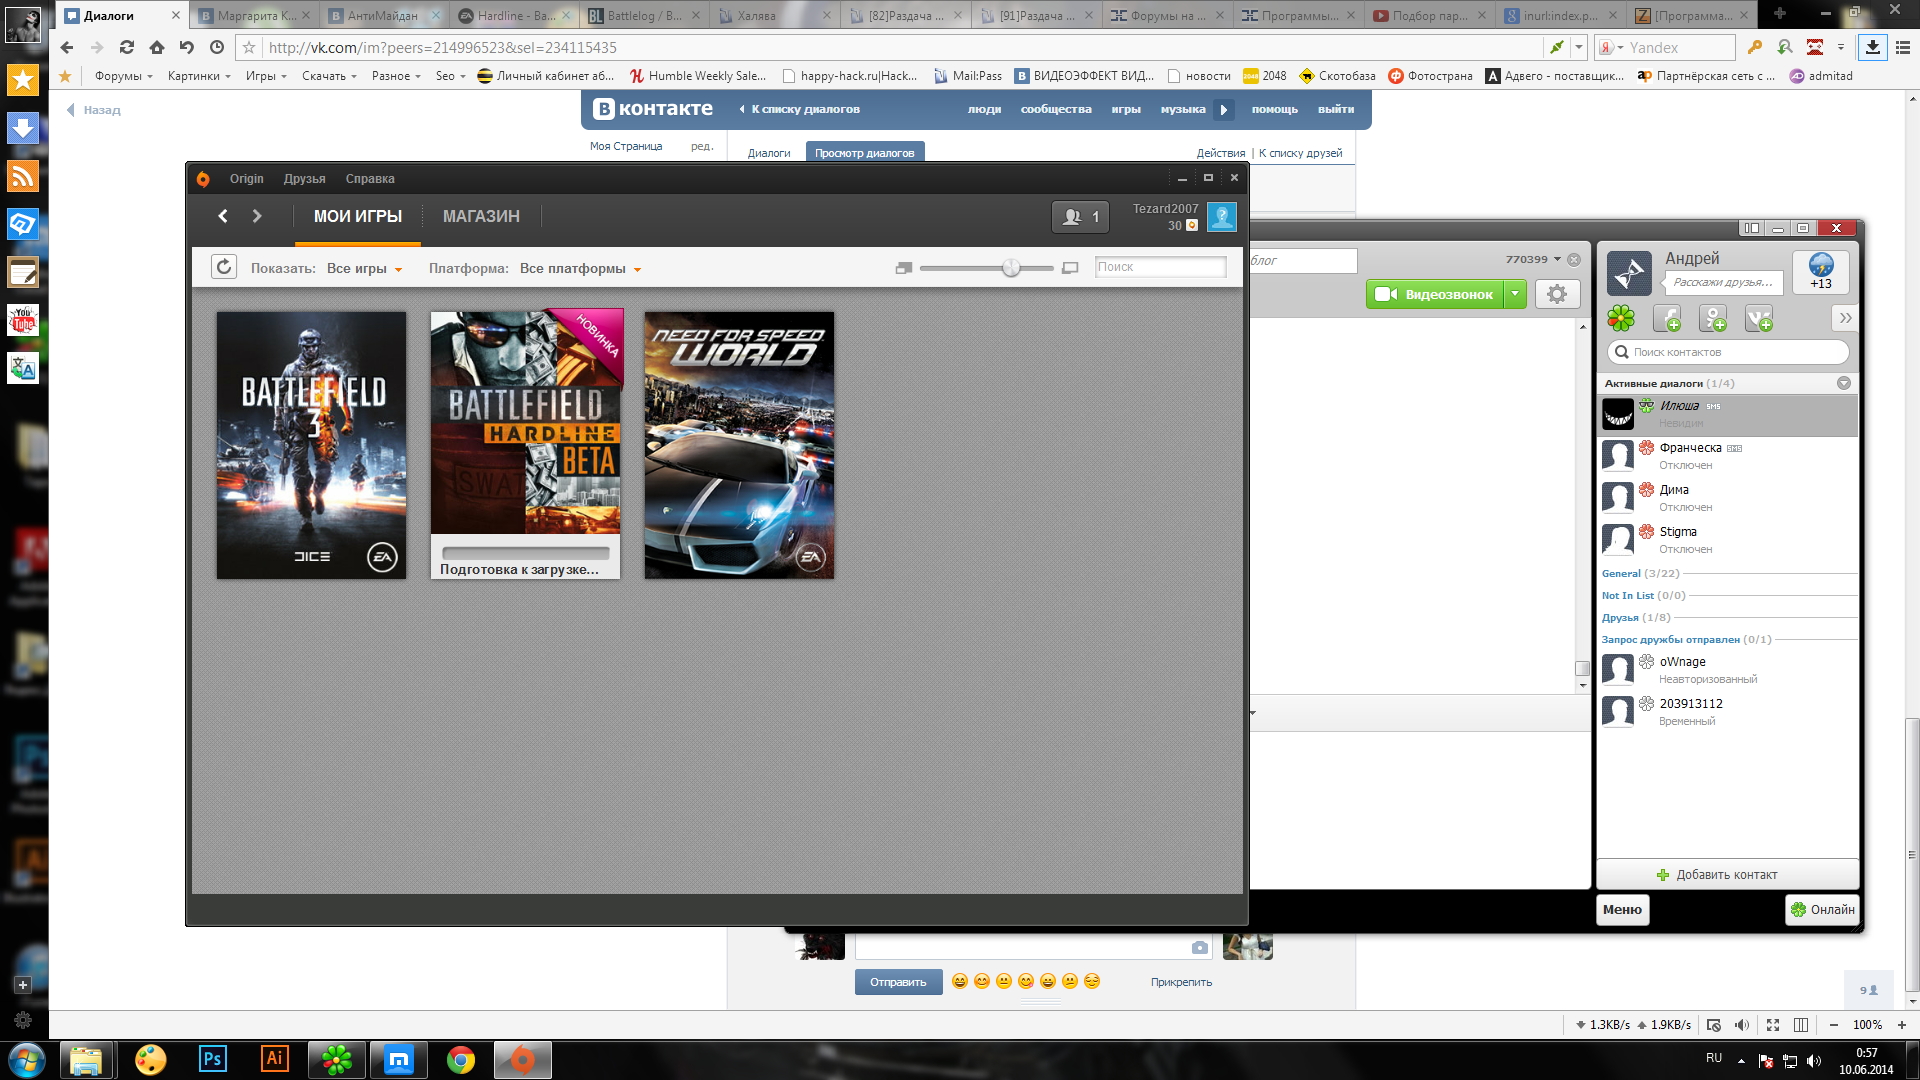Click the large tiles view icon
The width and height of the screenshot is (1920, 1080).
click(1070, 268)
